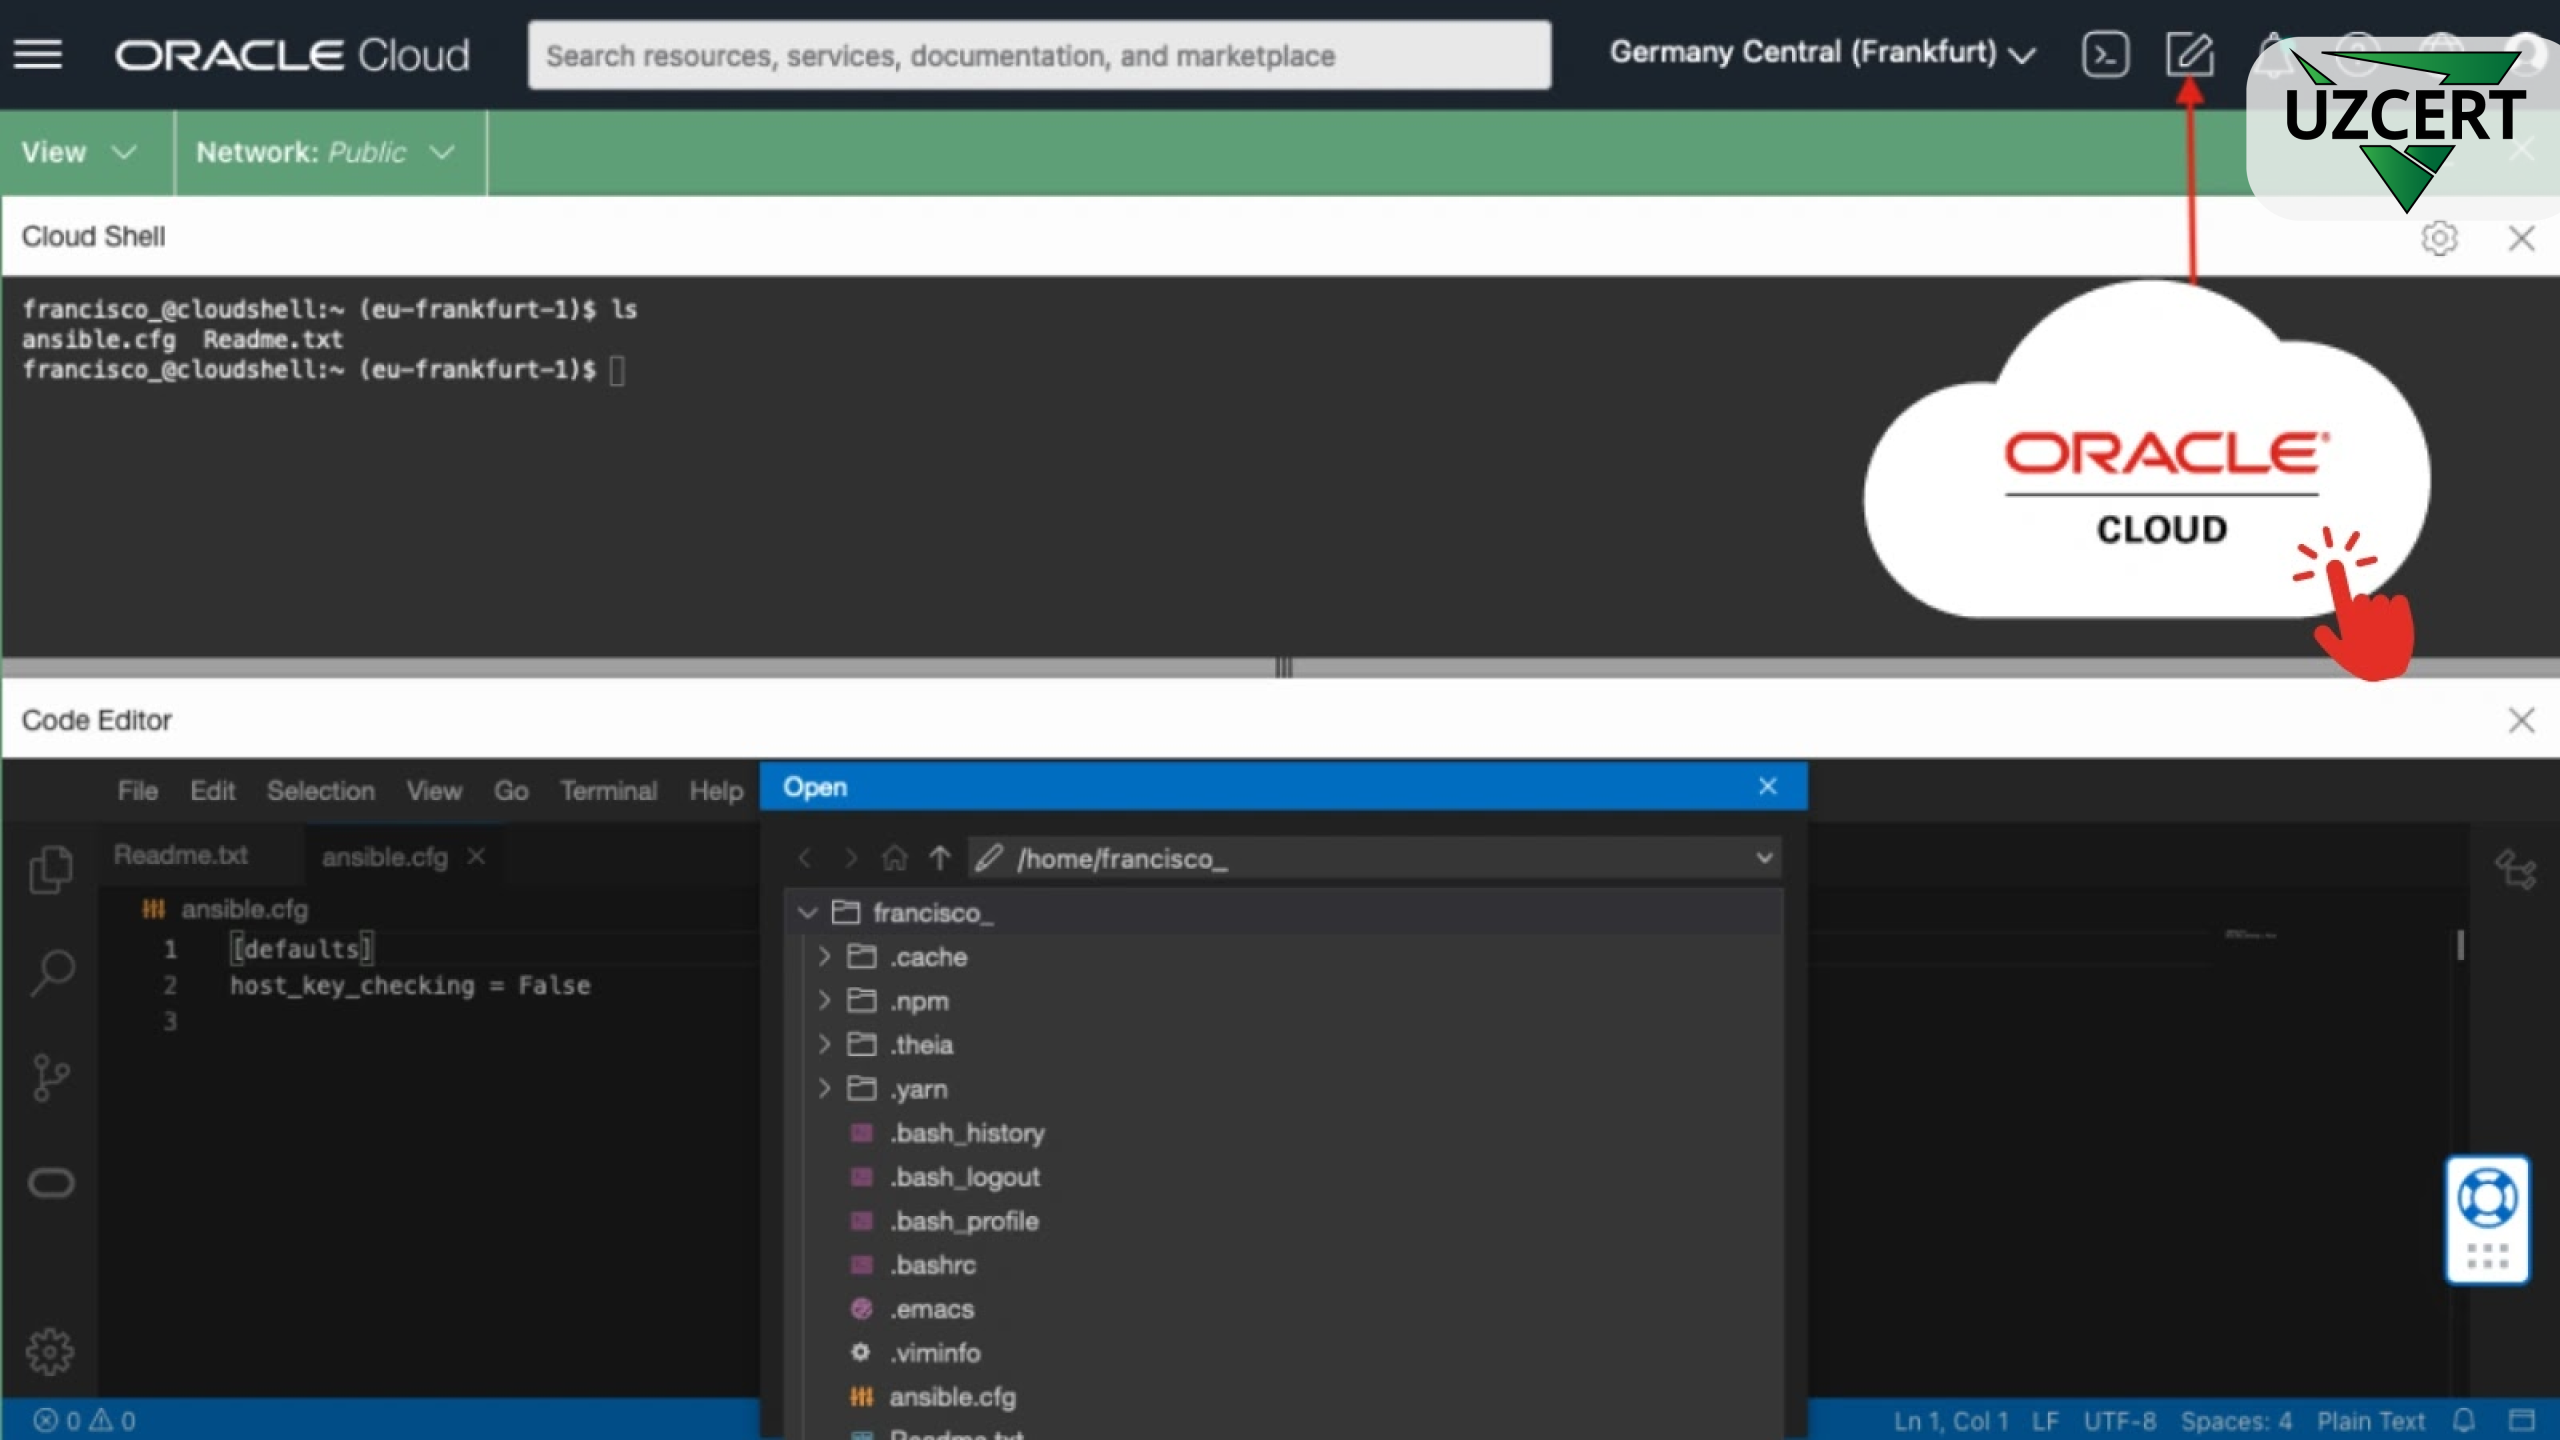Expand the /home/francisco_ path dropdown
The image size is (2560, 1440).
[1764, 858]
